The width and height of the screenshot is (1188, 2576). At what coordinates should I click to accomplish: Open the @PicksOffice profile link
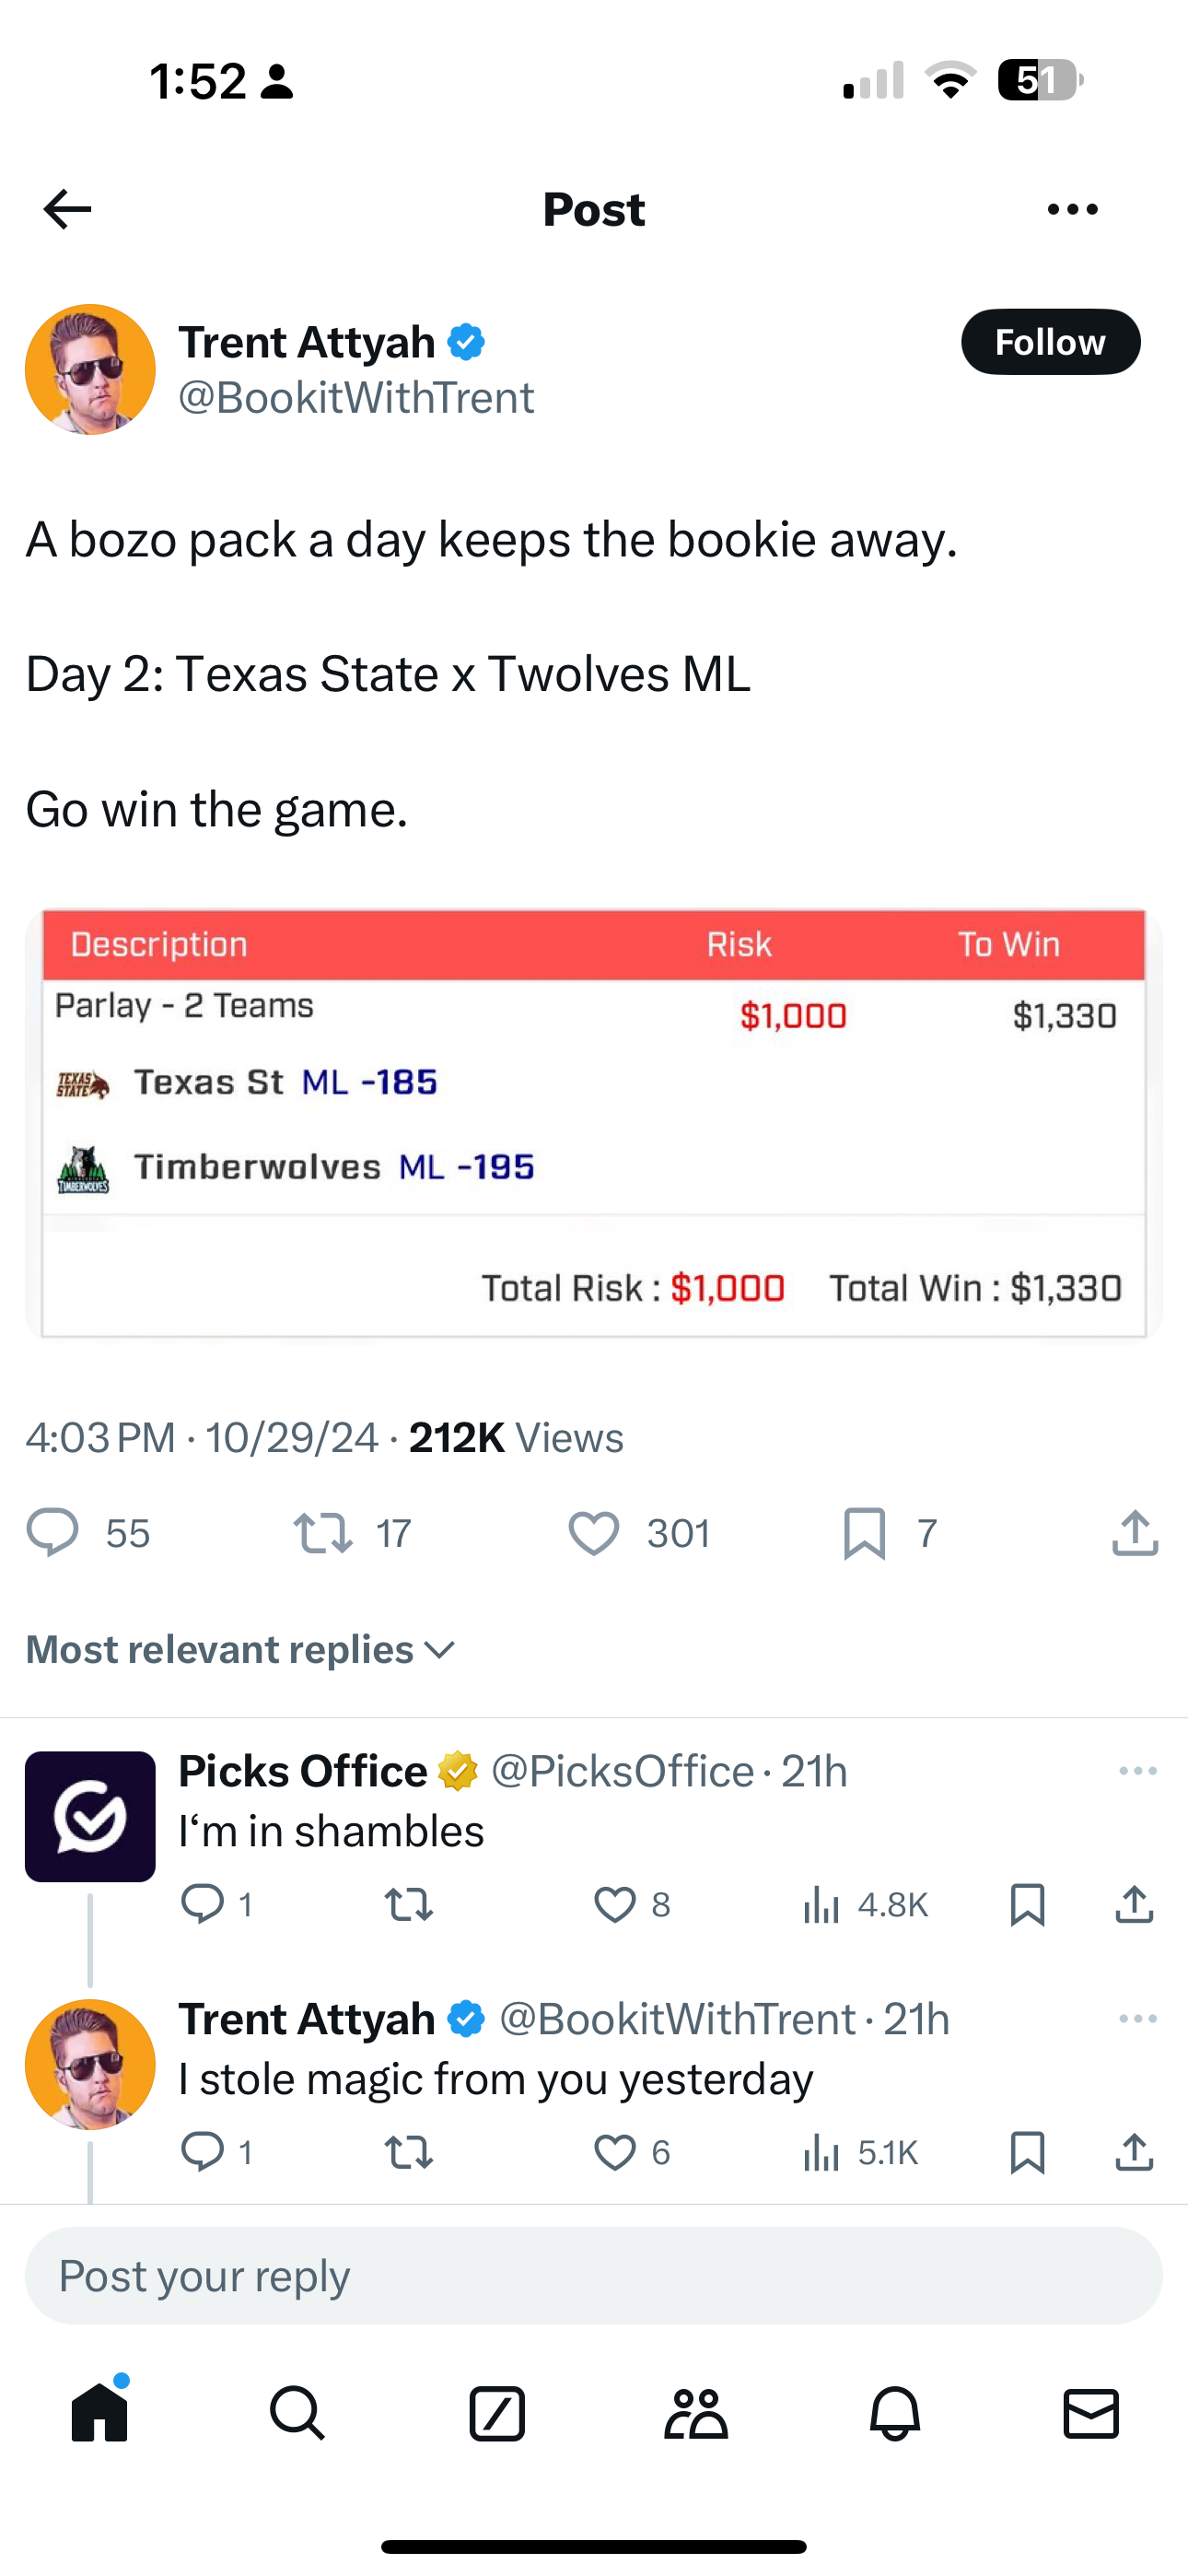[622, 1771]
